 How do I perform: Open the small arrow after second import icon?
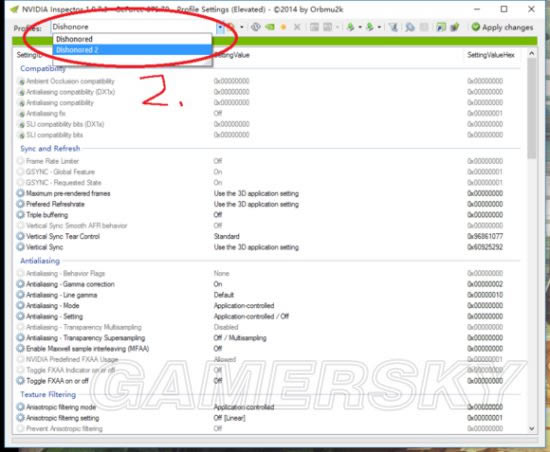(379, 27)
